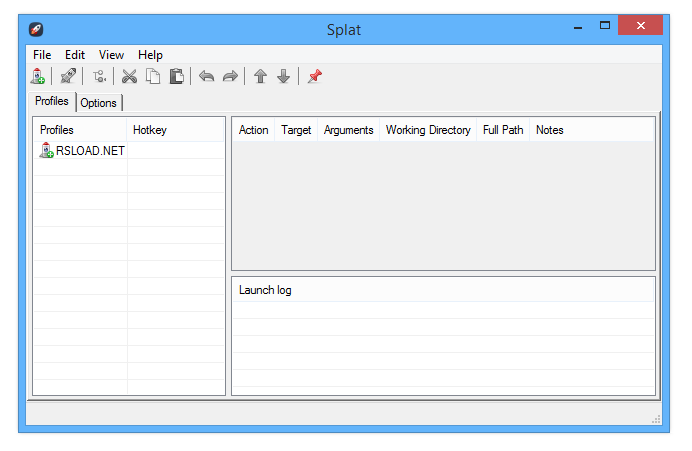
Task: Select the RSLOAD.NET profile row
Action: [129, 150]
